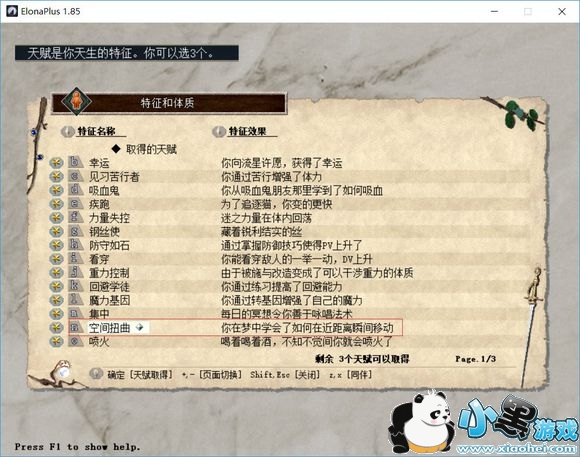Click the star bullet icon beside 钢丝使

[x=56, y=231]
